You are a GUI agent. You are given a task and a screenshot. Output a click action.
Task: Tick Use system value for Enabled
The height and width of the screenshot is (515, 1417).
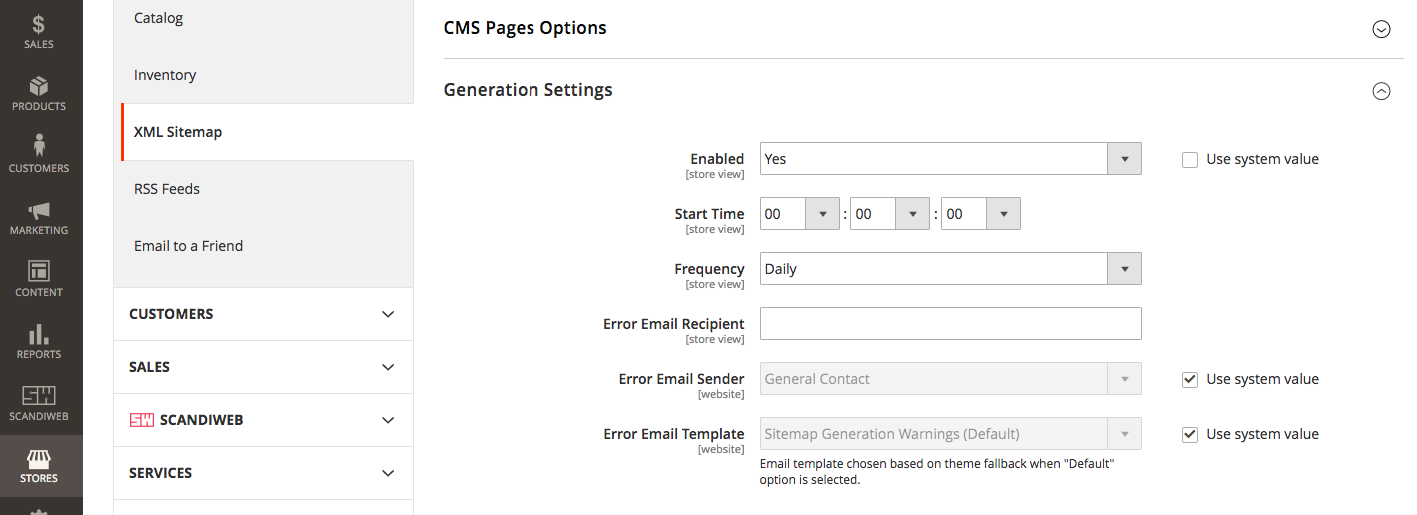coord(1190,159)
